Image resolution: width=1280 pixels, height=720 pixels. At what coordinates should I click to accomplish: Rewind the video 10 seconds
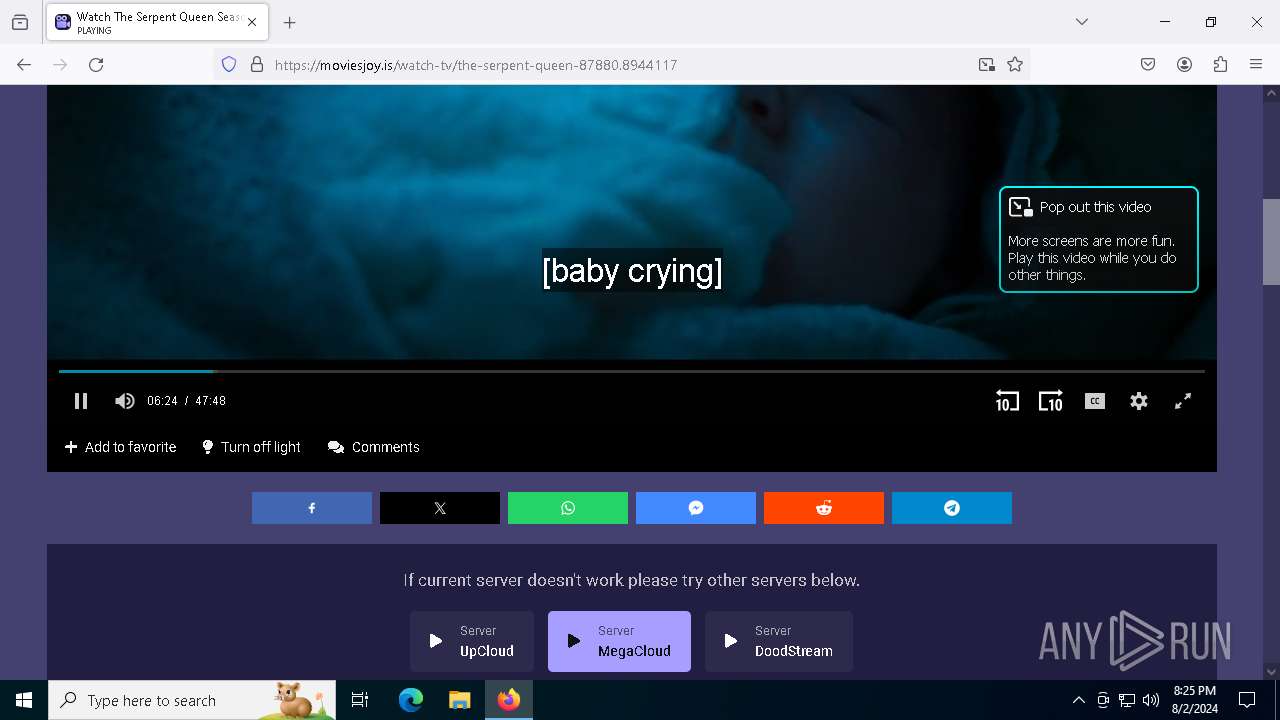pyautogui.click(x=1007, y=401)
